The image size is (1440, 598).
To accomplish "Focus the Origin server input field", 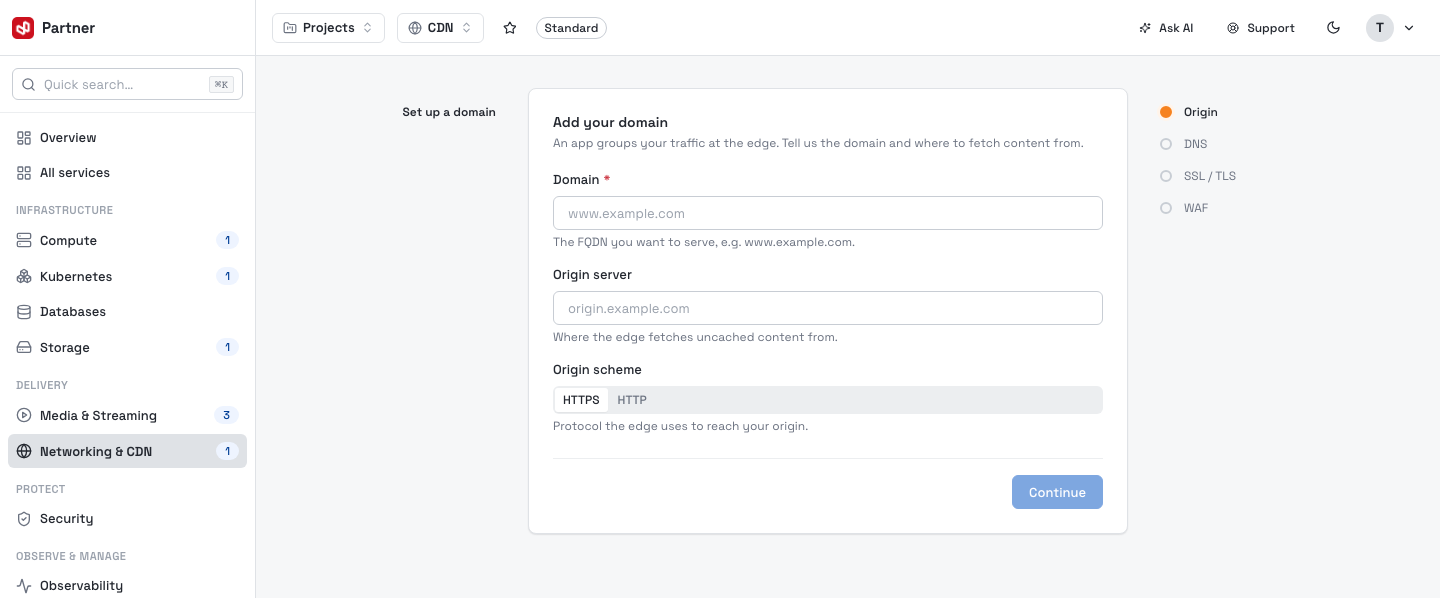I will [828, 308].
